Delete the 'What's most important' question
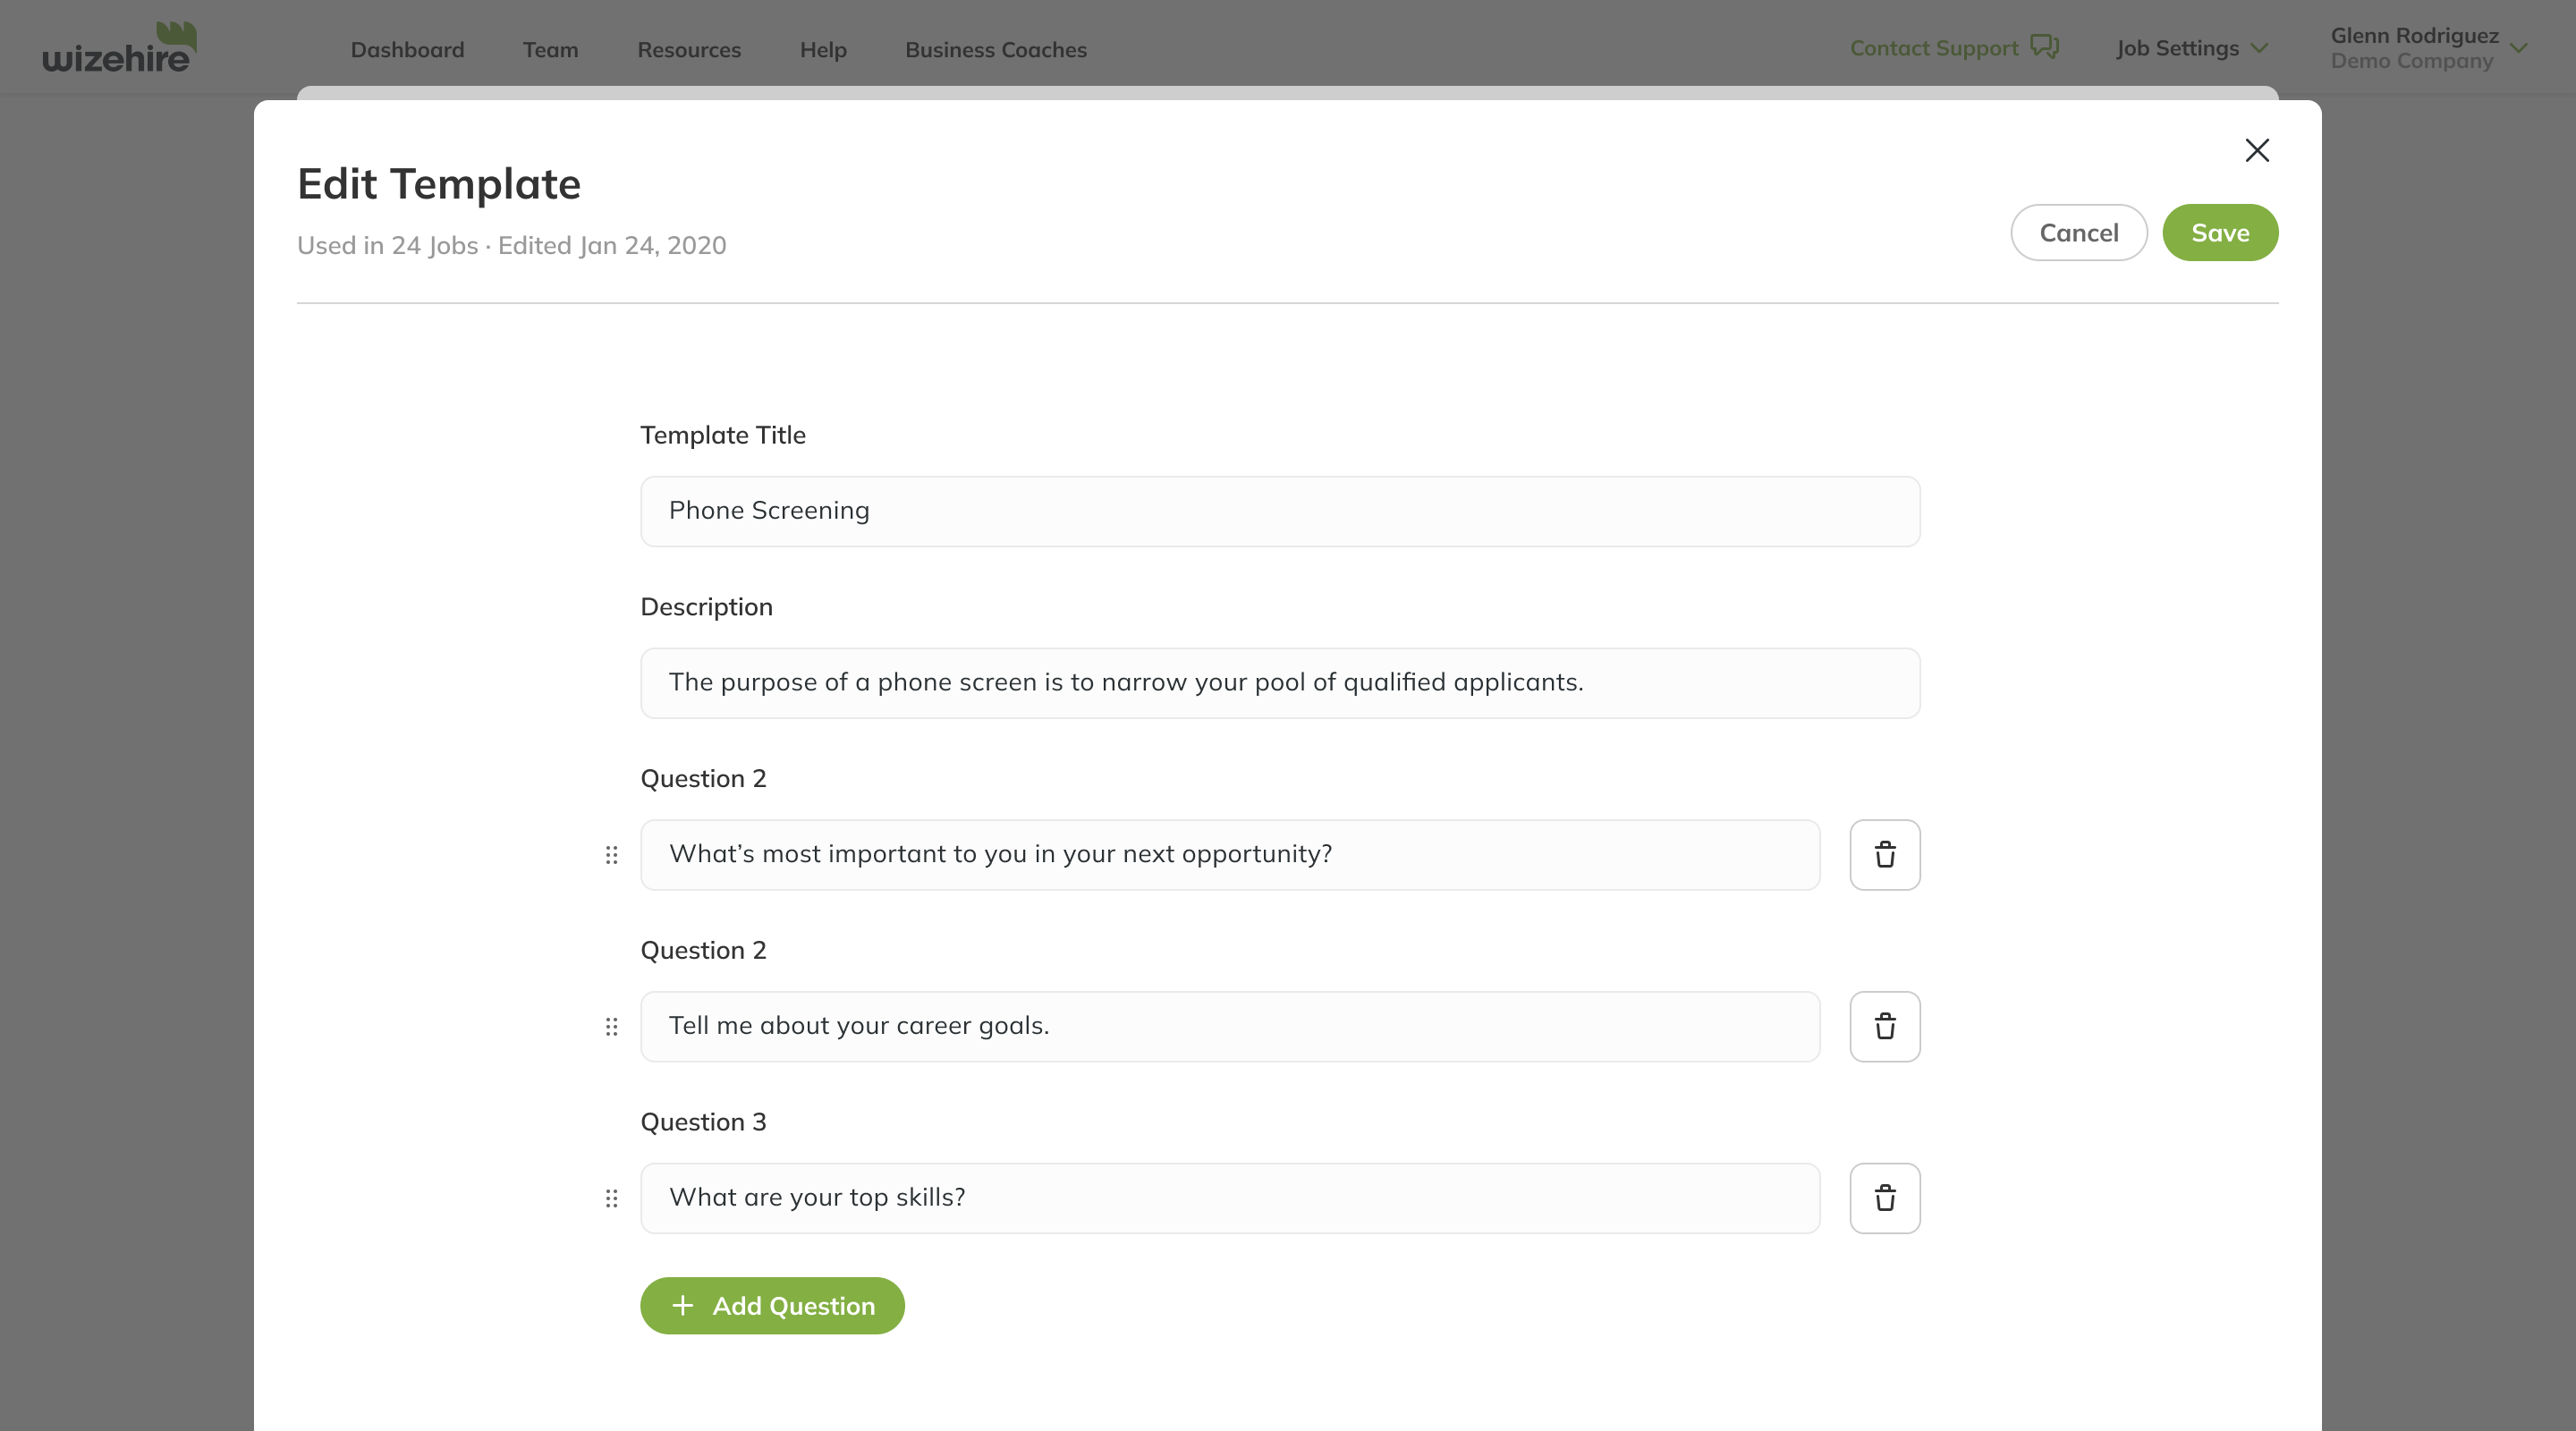This screenshot has width=2576, height=1431. [1884, 855]
